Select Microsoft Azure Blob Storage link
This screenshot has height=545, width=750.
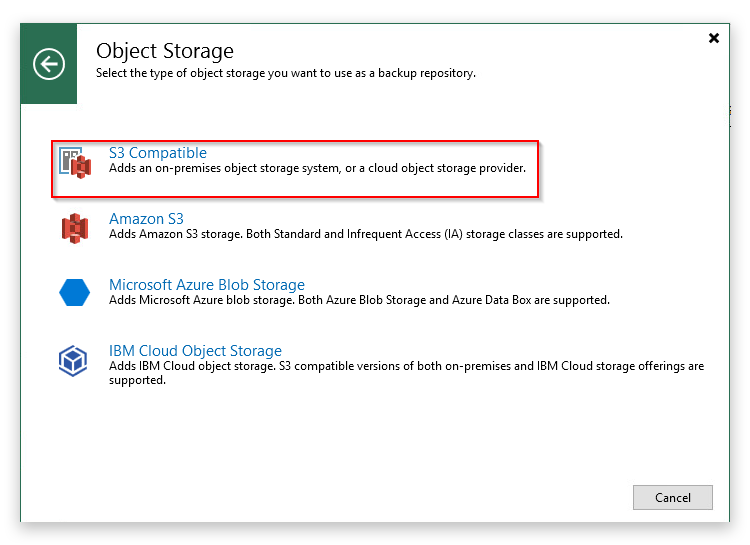pos(207,285)
